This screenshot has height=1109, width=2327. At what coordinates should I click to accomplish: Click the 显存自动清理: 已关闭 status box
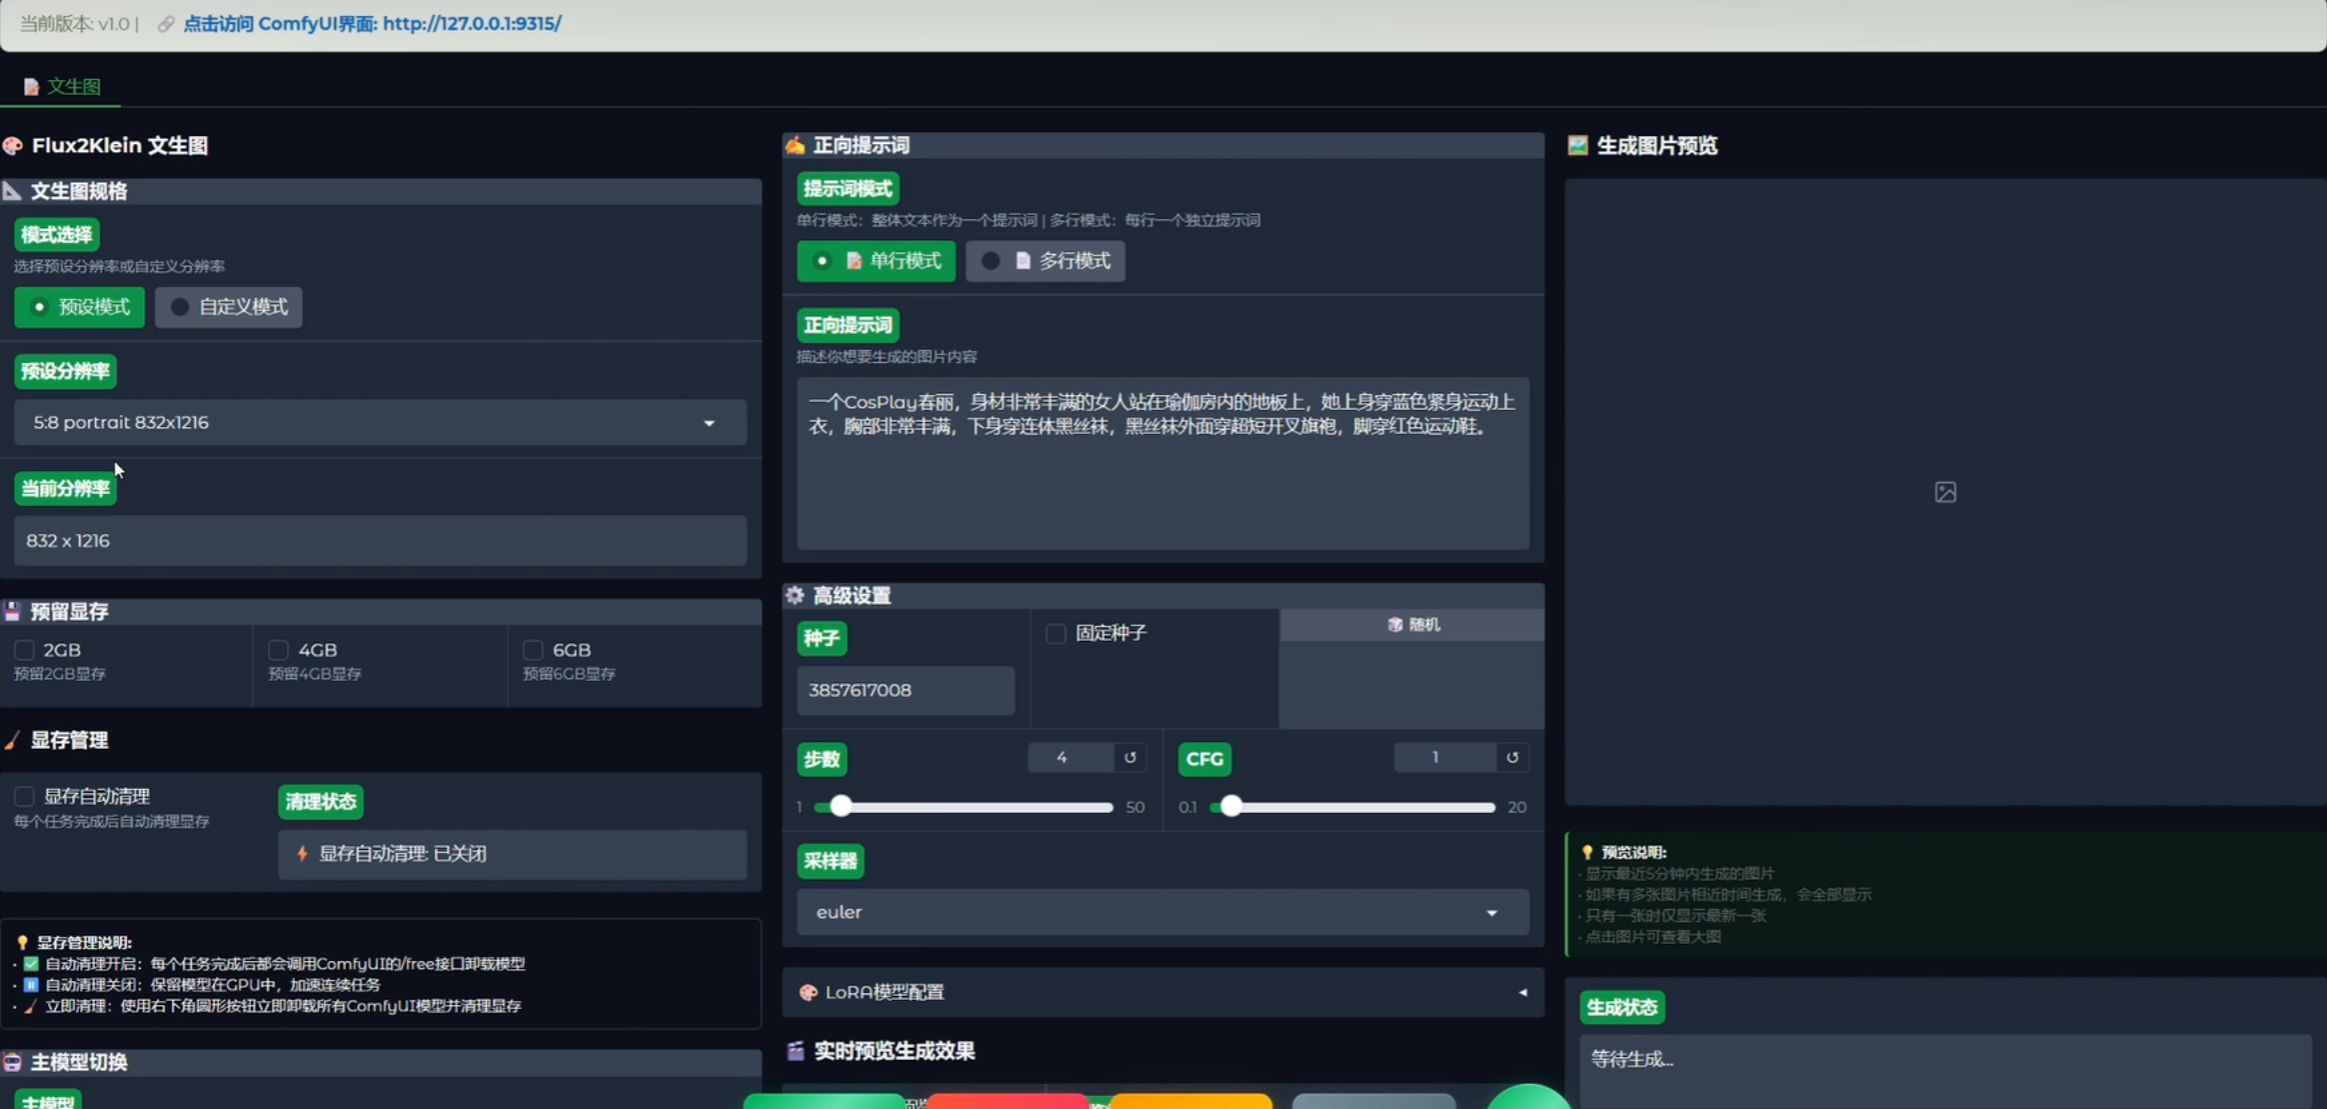pyautogui.click(x=512, y=854)
